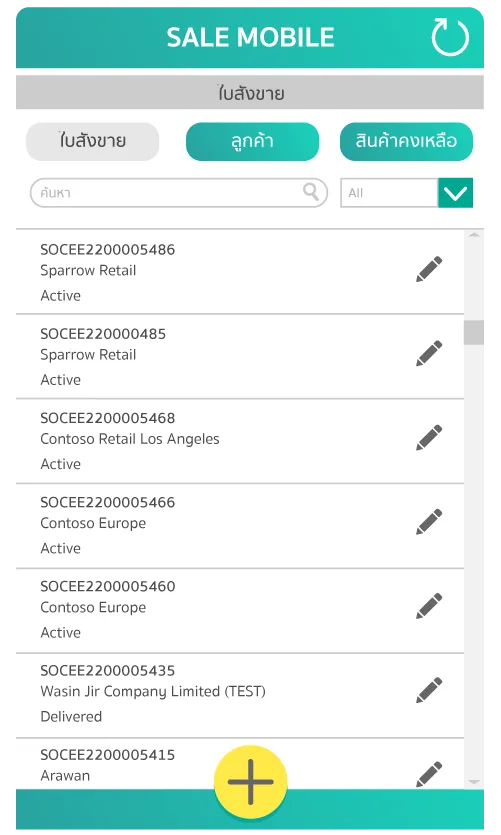This screenshot has width=501, height=835.
Task: Edit order SOCEE220000485 with pencil icon
Action: tap(429, 353)
